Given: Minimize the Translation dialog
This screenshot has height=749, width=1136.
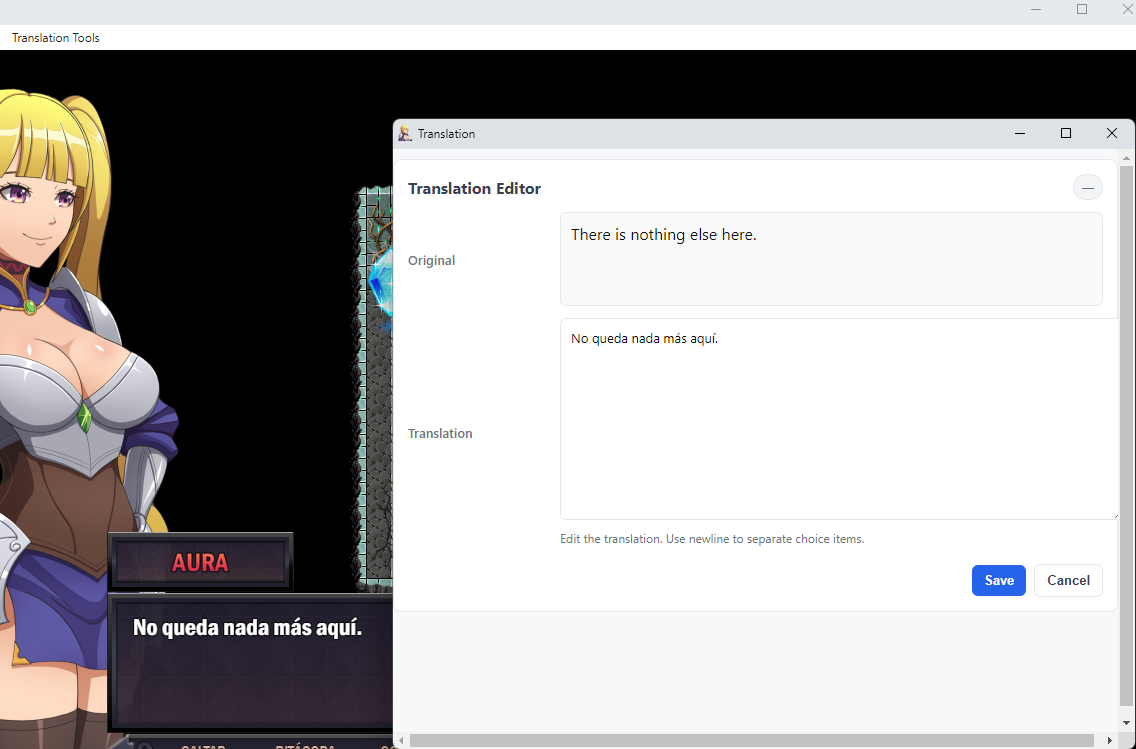Looking at the screenshot, I should (x=1020, y=133).
